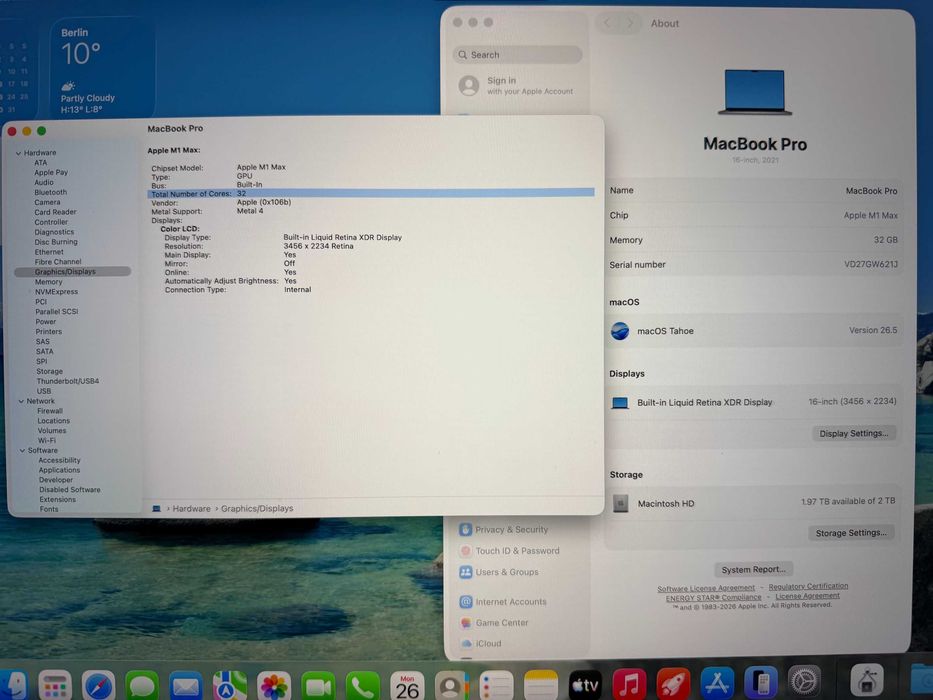The height and width of the screenshot is (700, 933).
Task: Open System Settings gear icon in Dock
Action: pos(804,681)
